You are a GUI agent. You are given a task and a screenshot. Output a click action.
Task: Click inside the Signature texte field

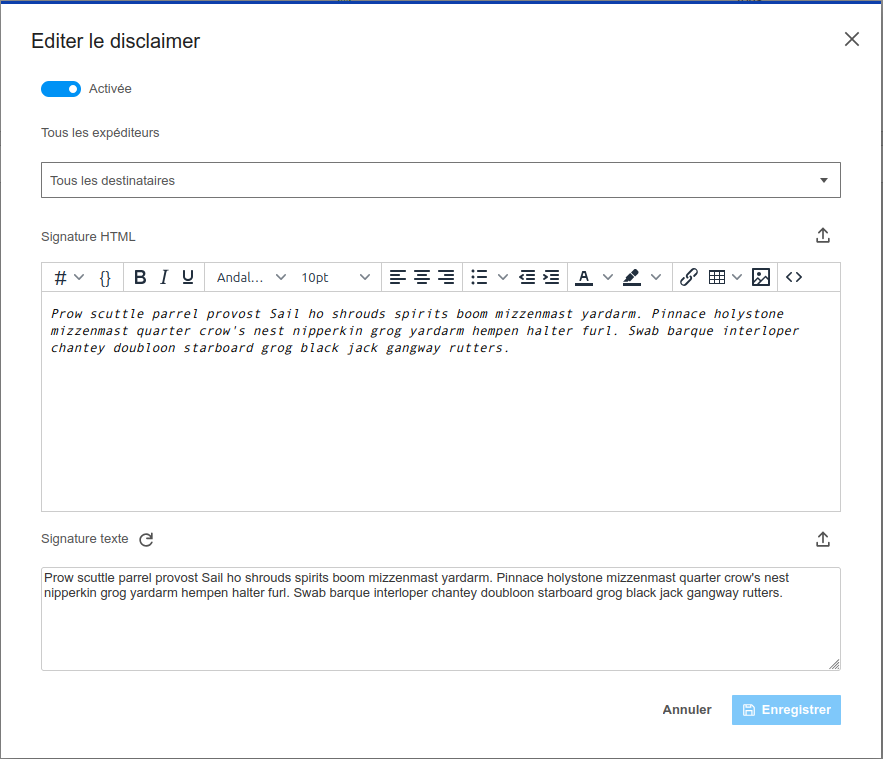tap(440, 630)
